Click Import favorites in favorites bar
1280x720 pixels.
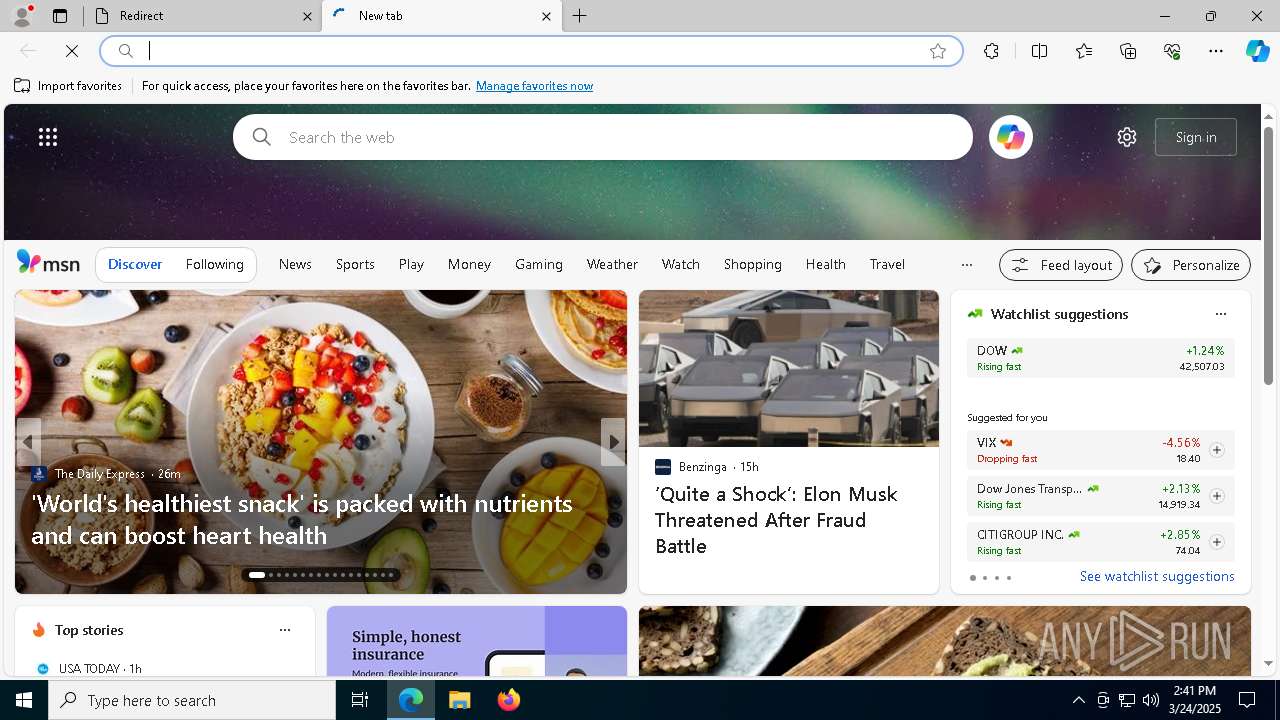[x=68, y=86]
